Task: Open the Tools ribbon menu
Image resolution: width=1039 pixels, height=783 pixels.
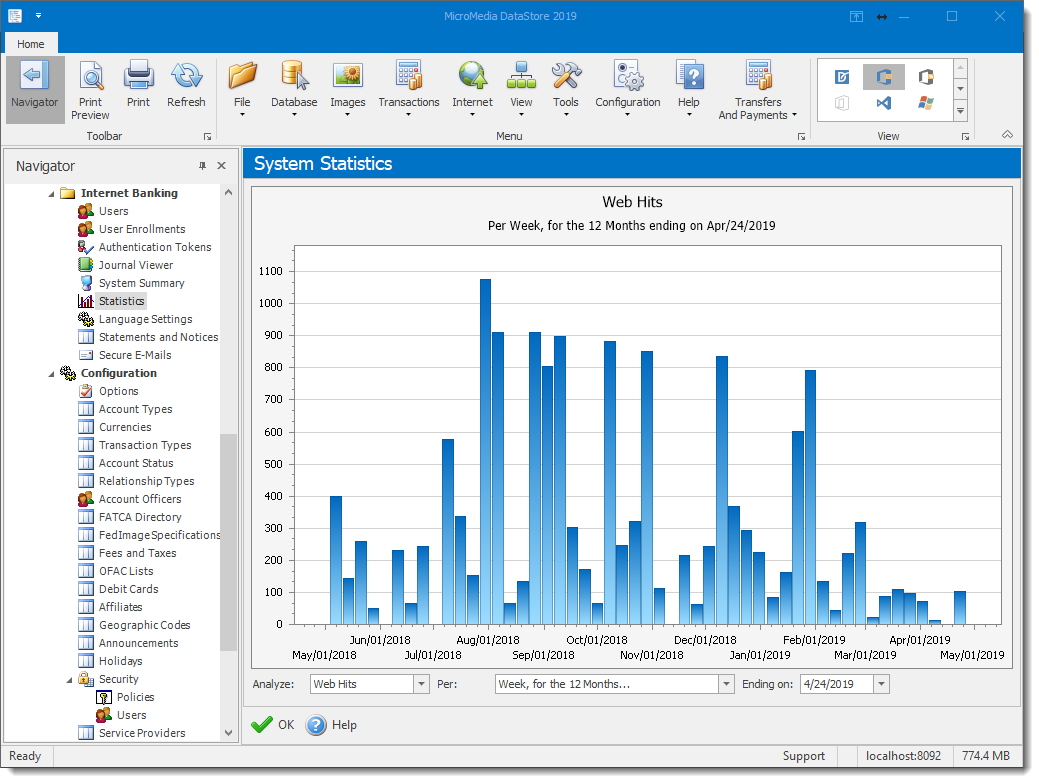Action: click(566, 89)
